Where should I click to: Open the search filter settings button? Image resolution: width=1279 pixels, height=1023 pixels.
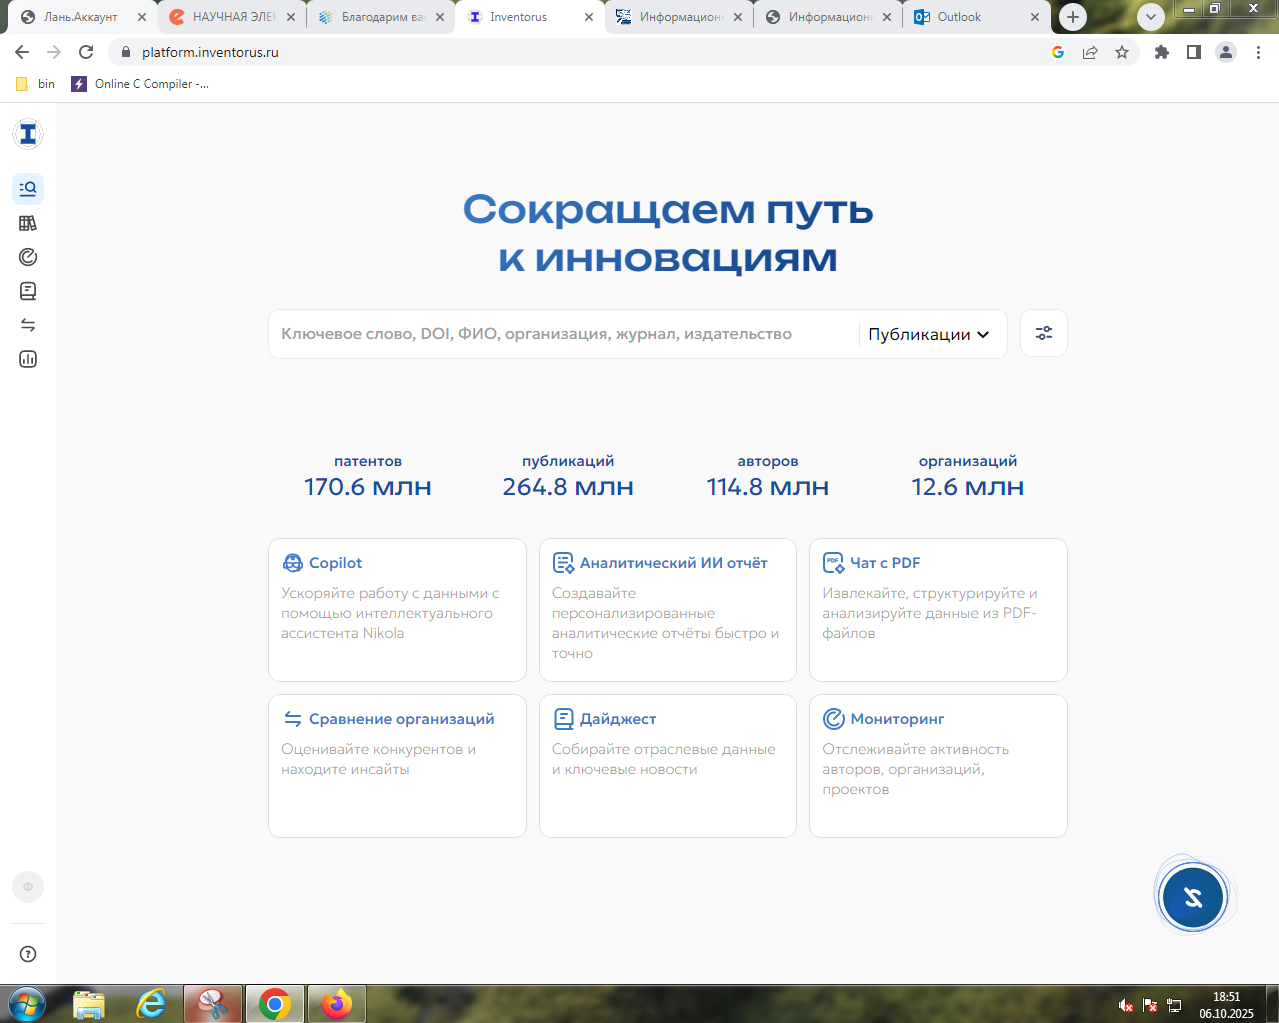tap(1043, 334)
